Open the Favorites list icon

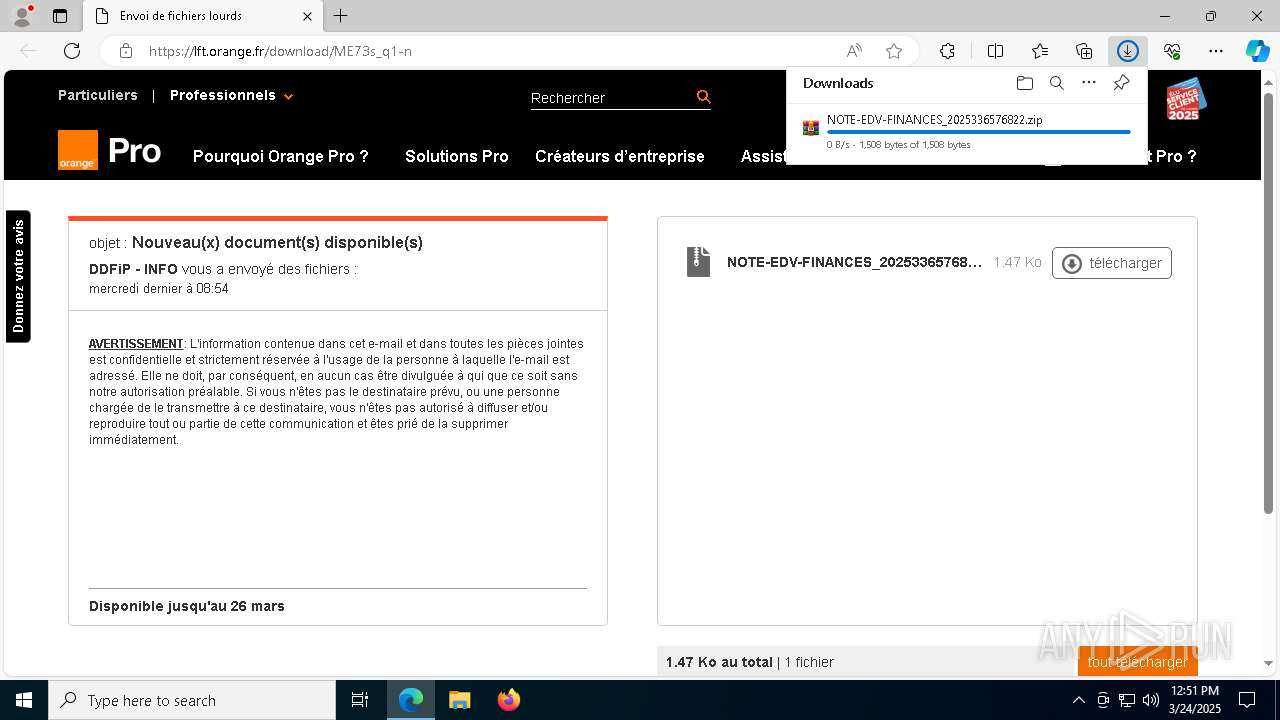point(1040,51)
